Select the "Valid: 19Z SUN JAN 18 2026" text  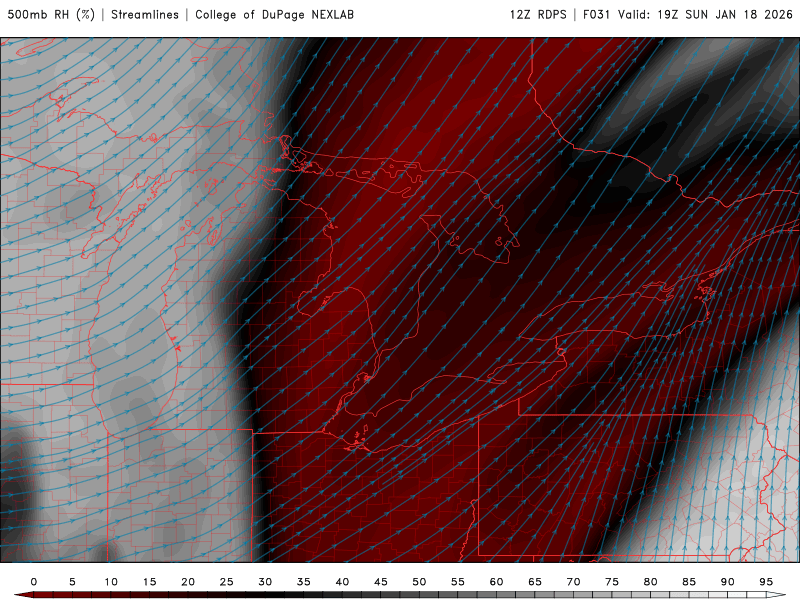[705, 14]
